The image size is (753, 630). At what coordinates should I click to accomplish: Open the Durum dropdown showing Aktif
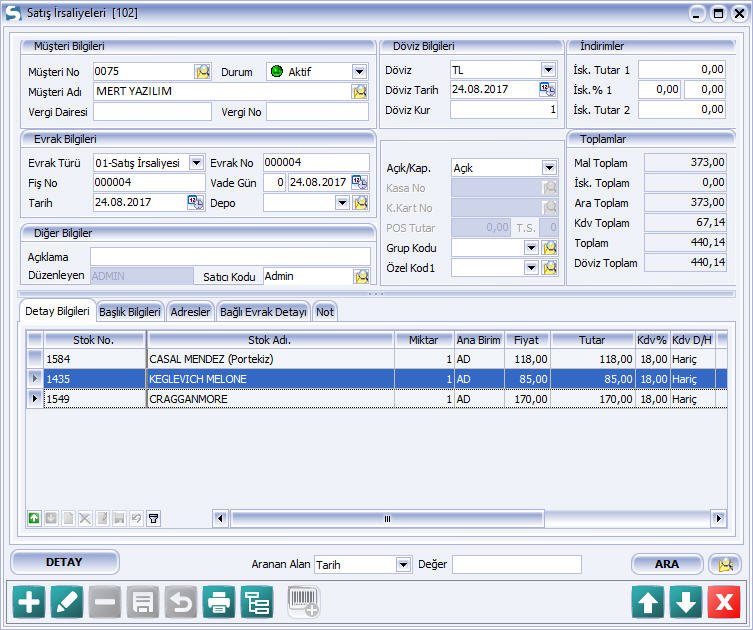tap(359, 71)
